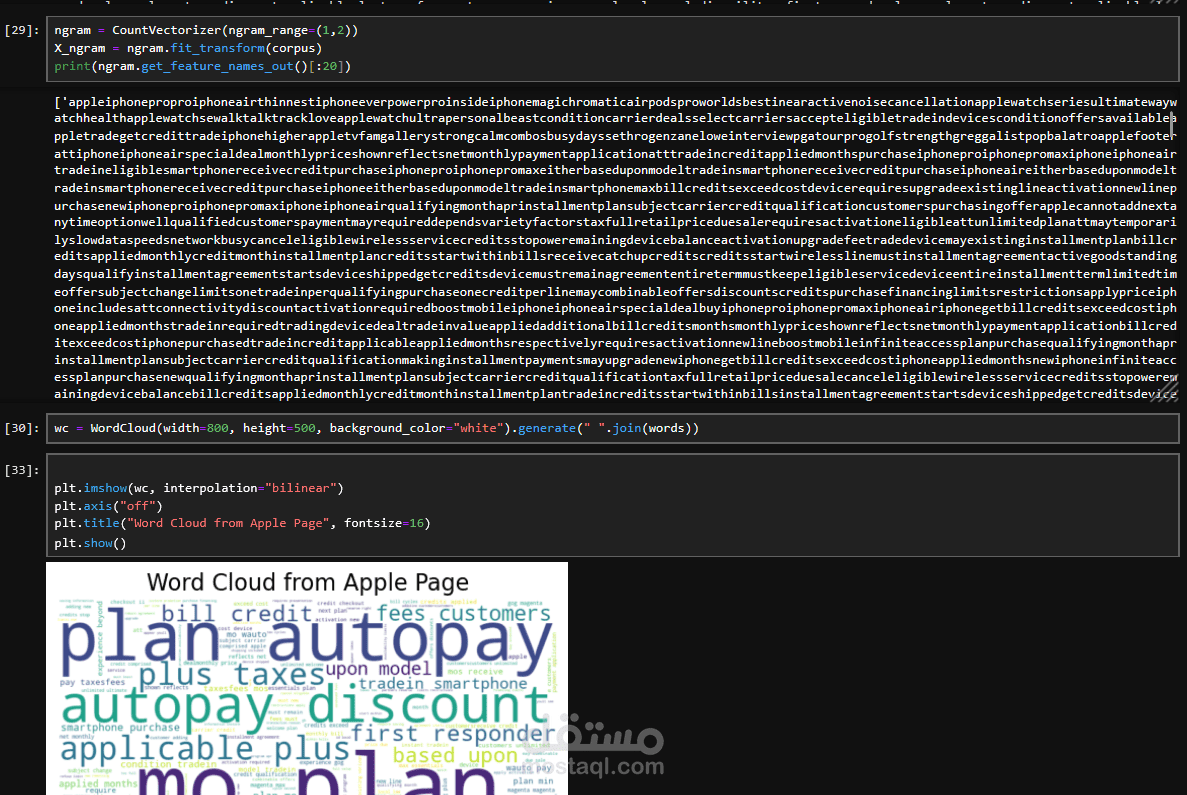Click 'applicable plus' in the word cloud
The height and width of the screenshot is (795, 1187).
205,750
